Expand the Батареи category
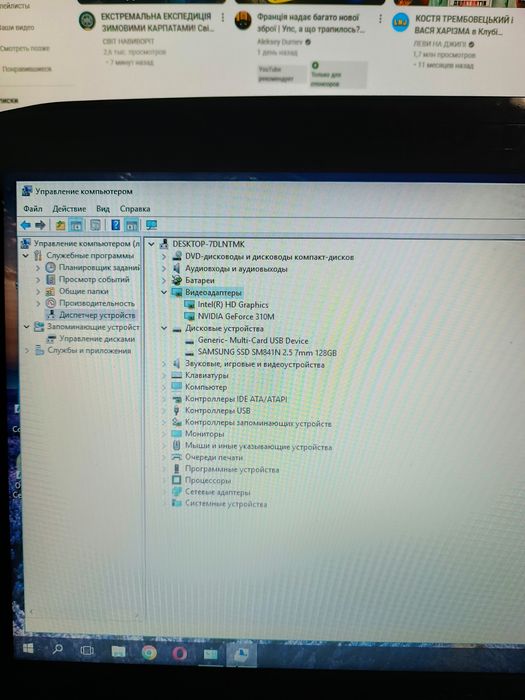525x700 pixels. click(164, 280)
